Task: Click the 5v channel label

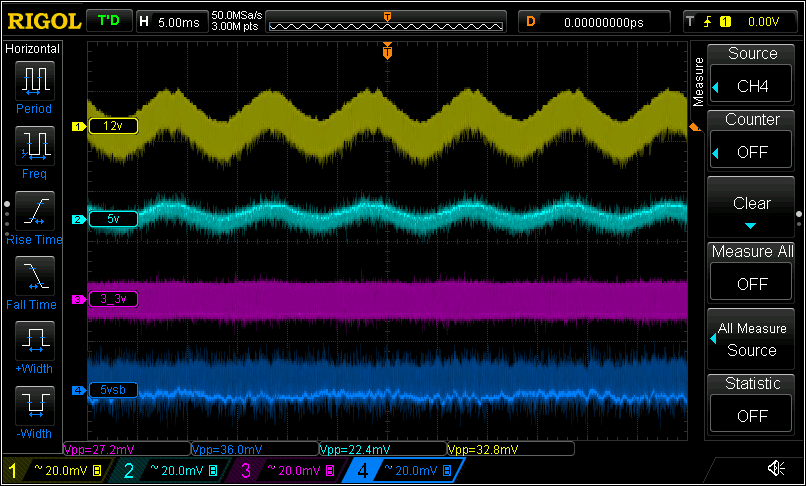Action: pyautogui.click(x=114, y=219)
